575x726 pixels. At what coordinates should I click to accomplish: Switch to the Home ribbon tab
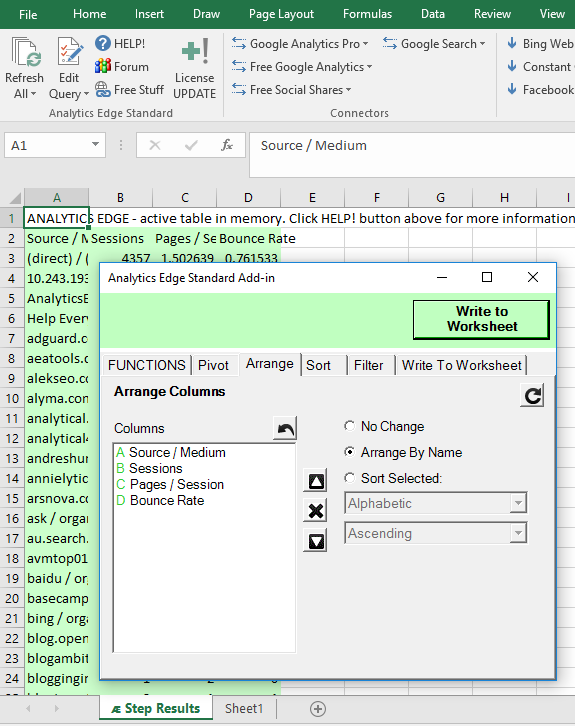(89, 14)
